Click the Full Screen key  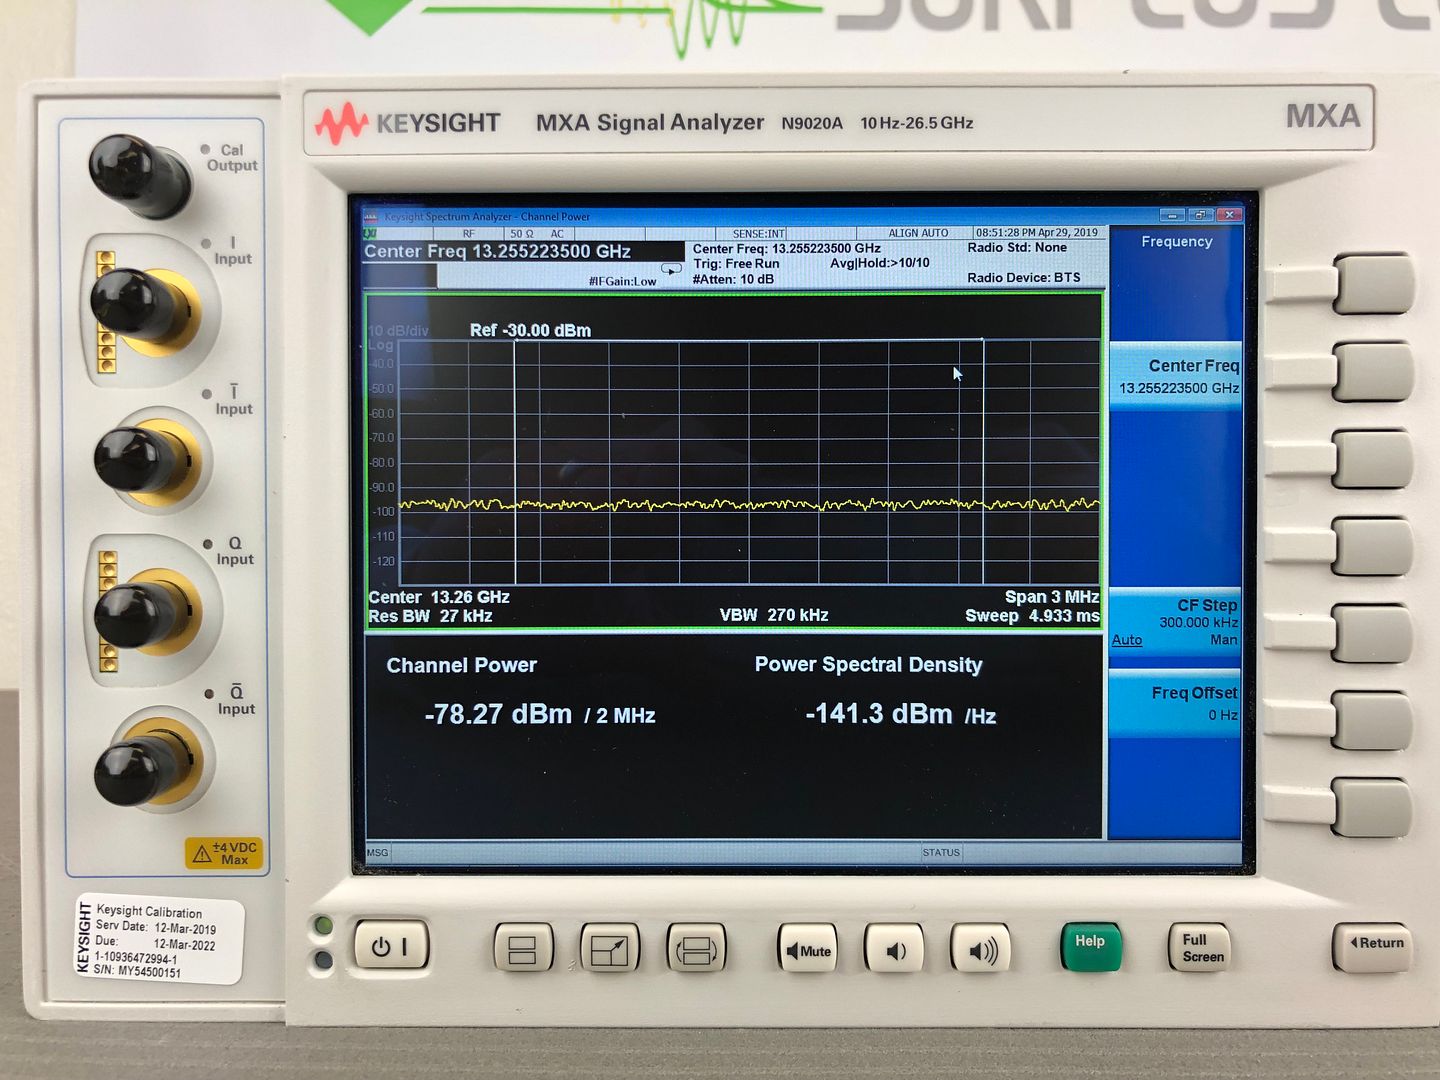point(1199,948)
